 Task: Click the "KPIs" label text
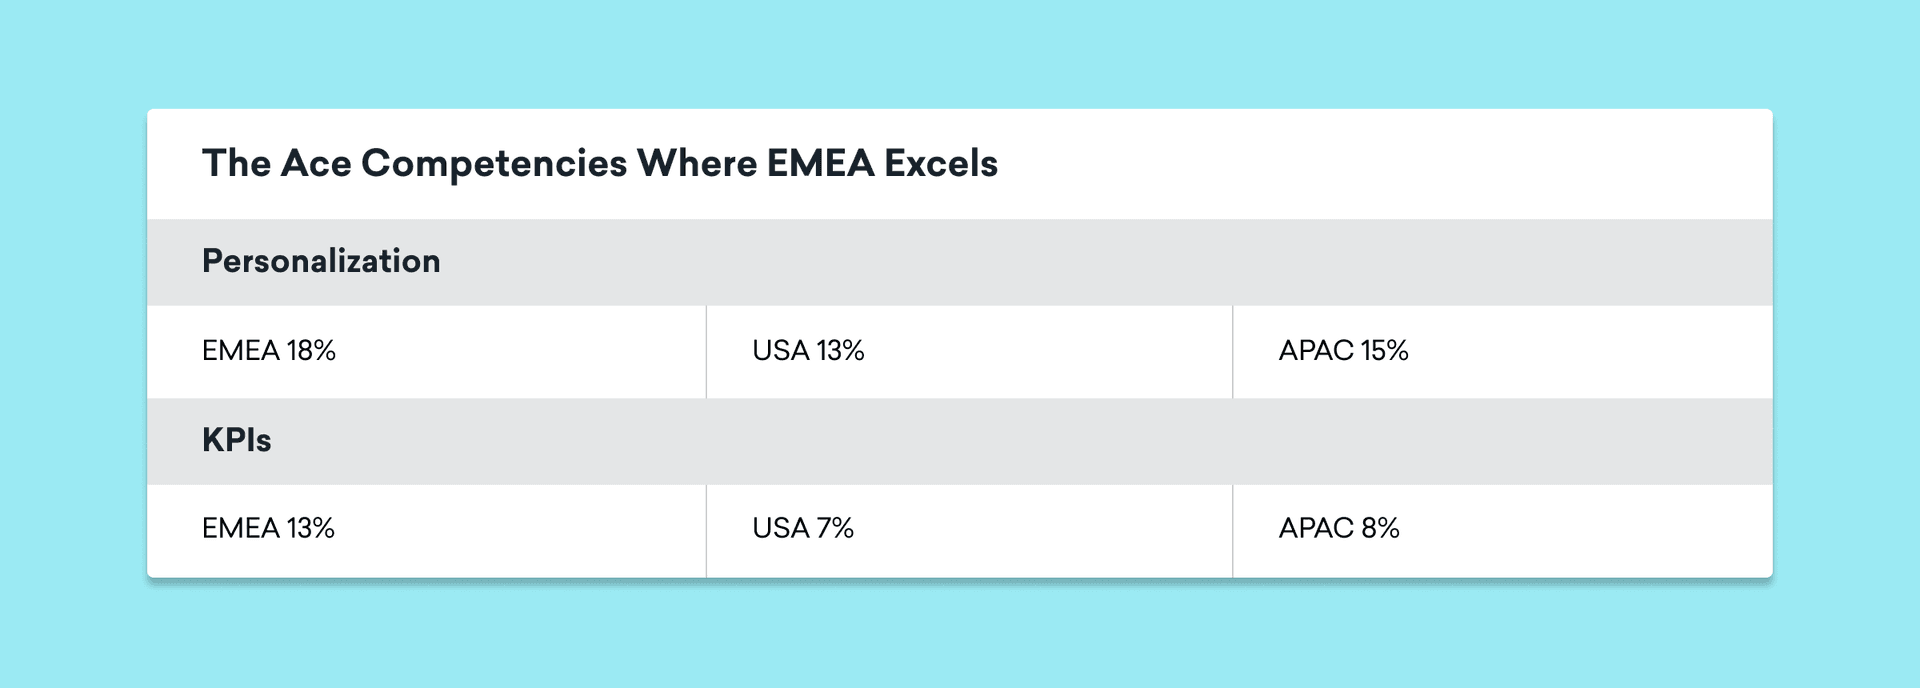click(x=237, y=441)
